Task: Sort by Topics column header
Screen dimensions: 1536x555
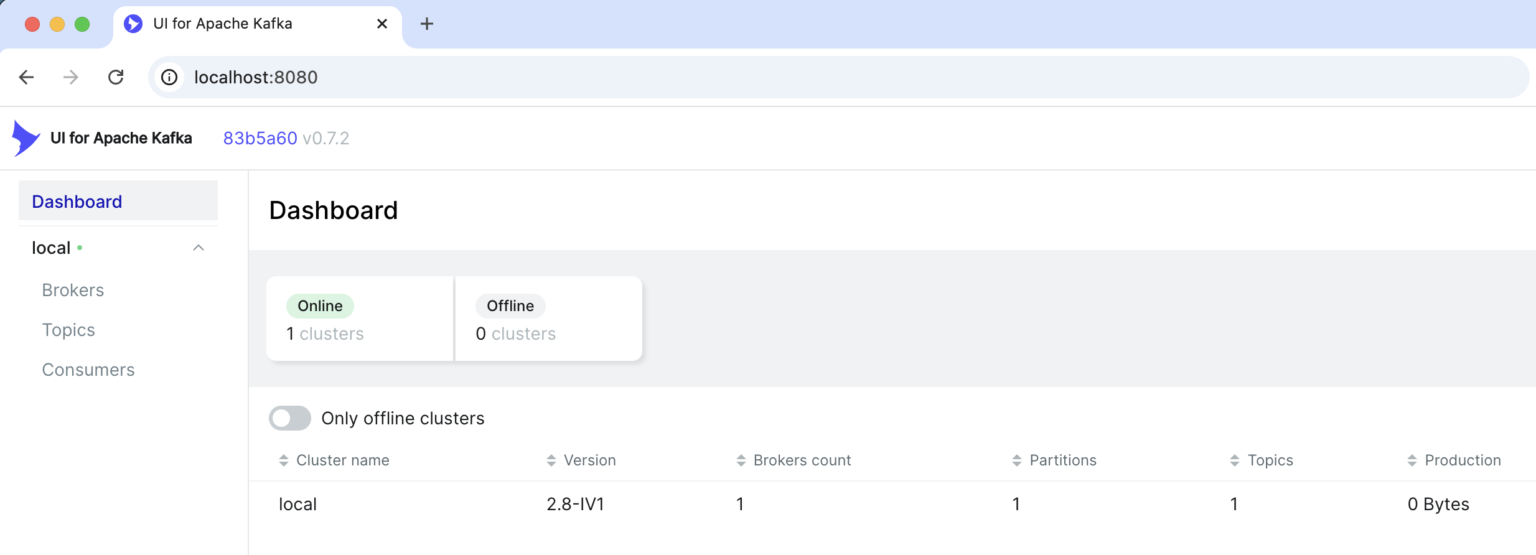Action: 1261,461
